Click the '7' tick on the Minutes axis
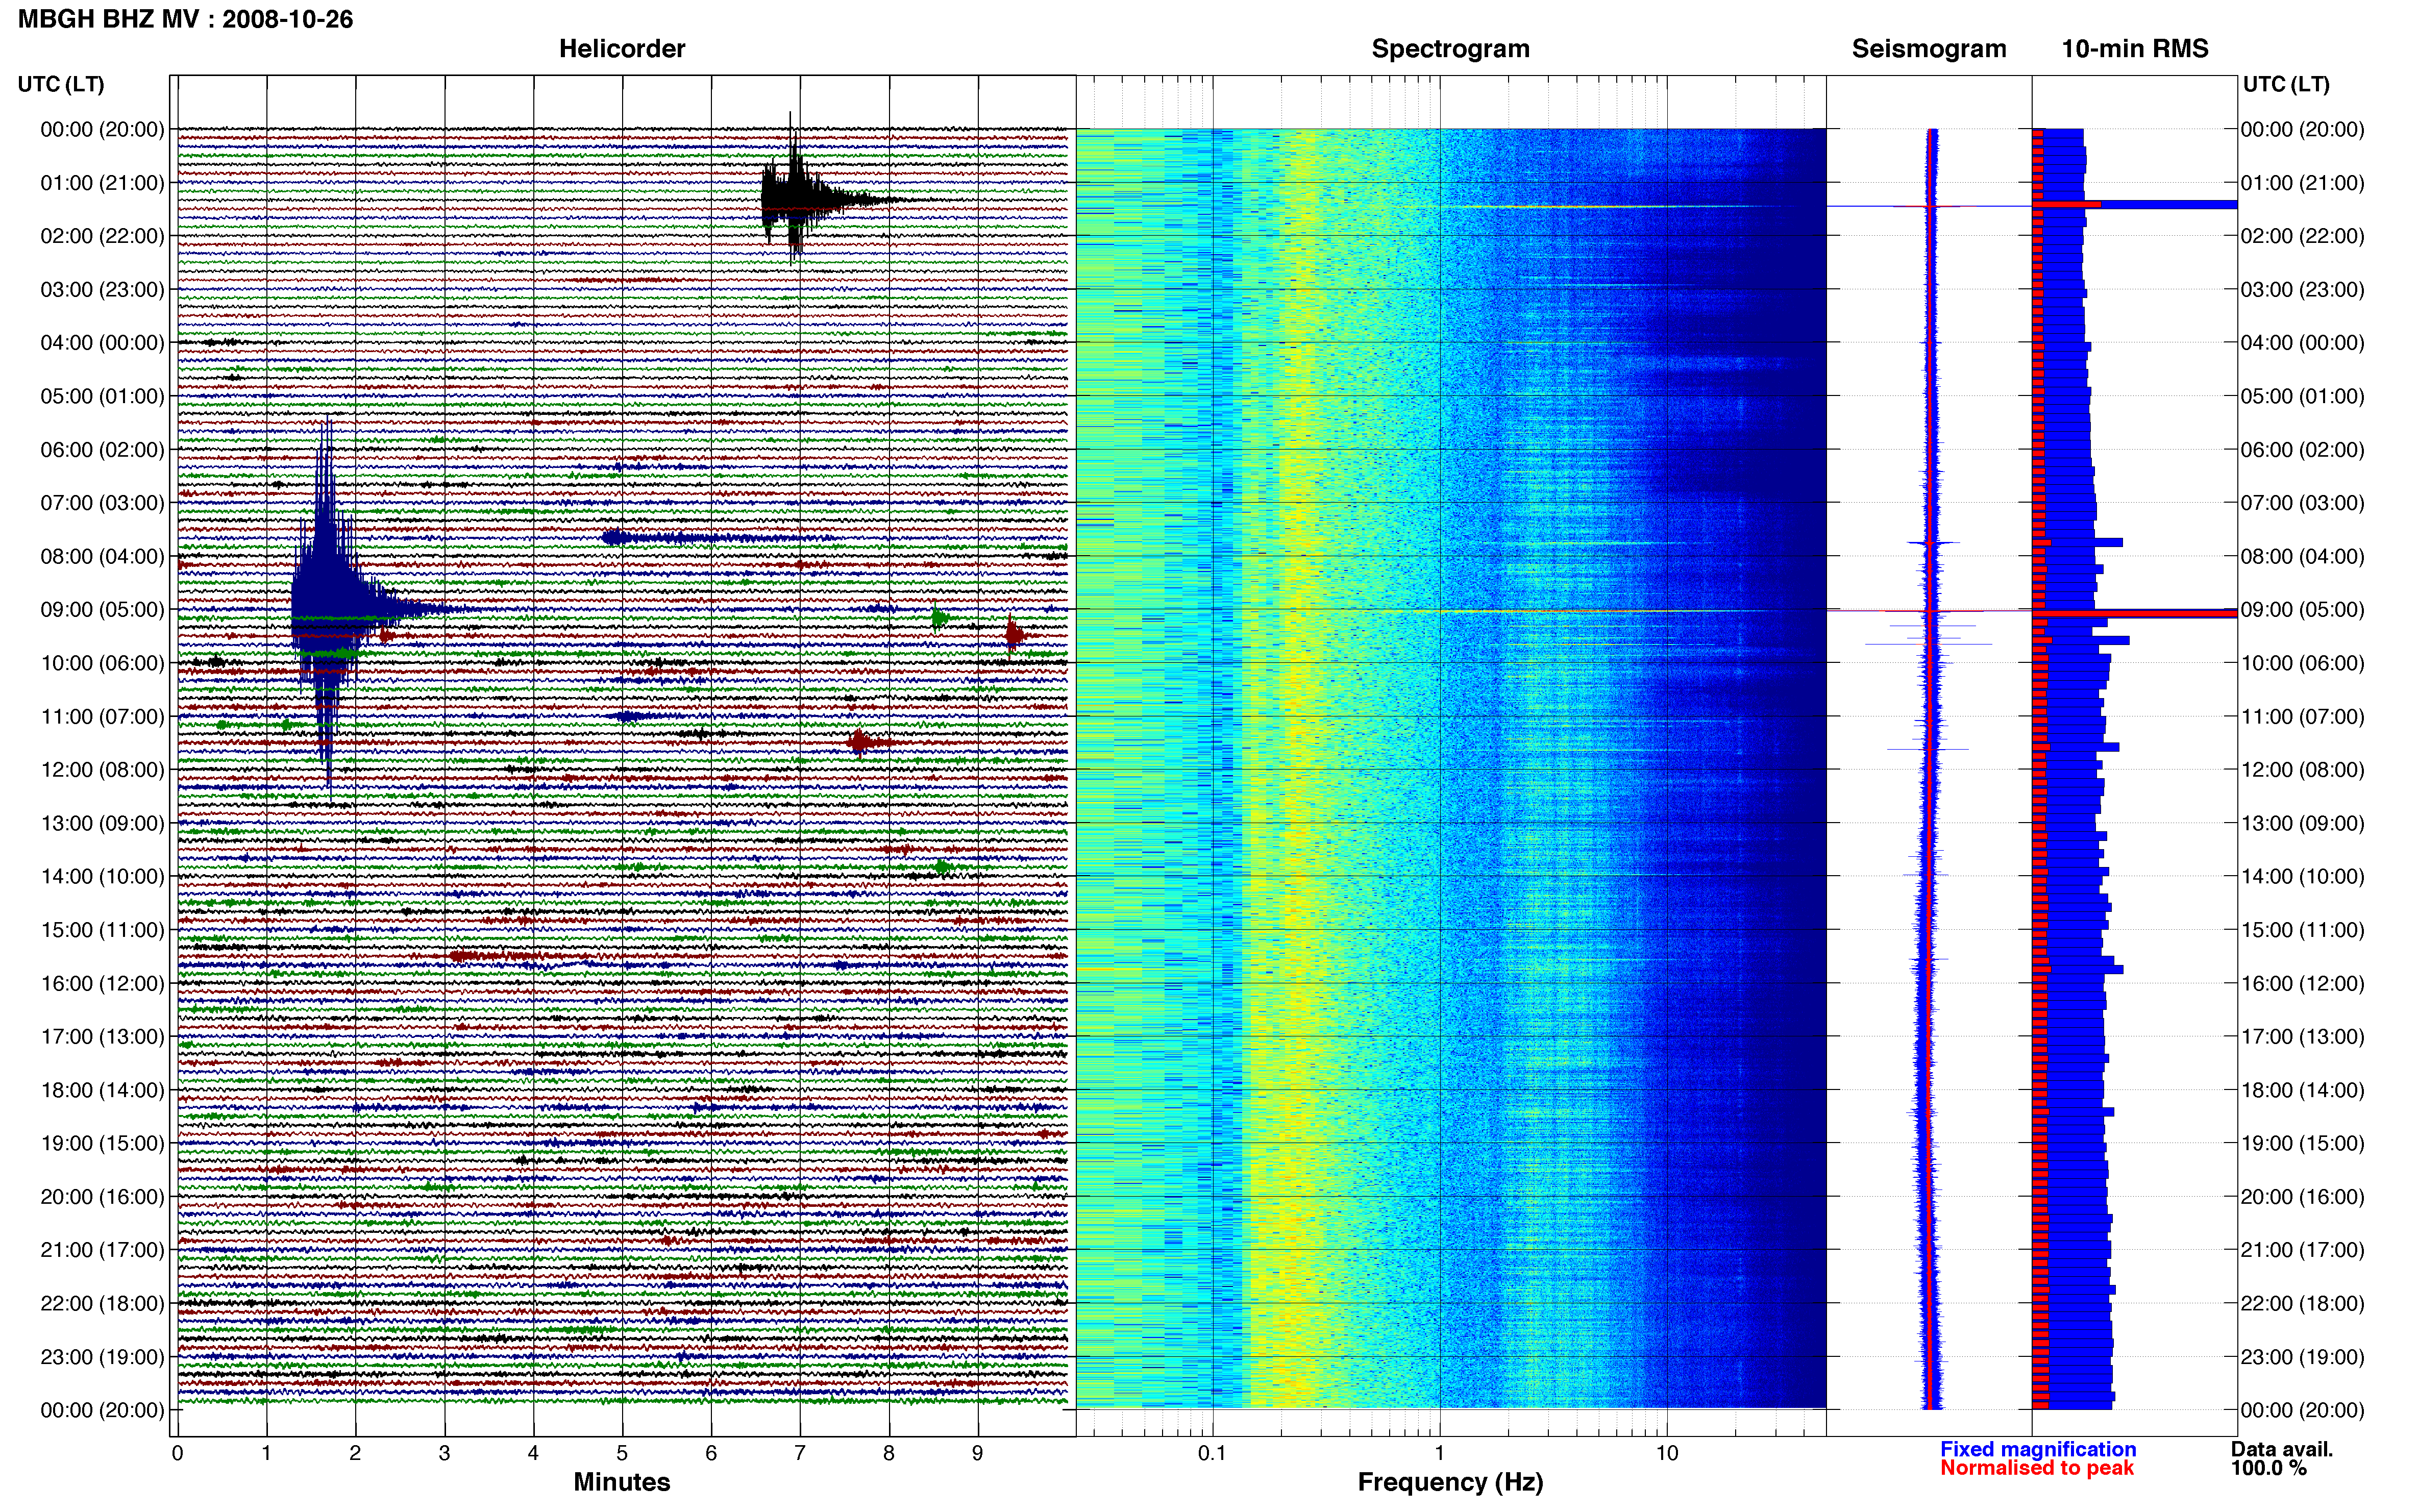 pos(800,1453)
